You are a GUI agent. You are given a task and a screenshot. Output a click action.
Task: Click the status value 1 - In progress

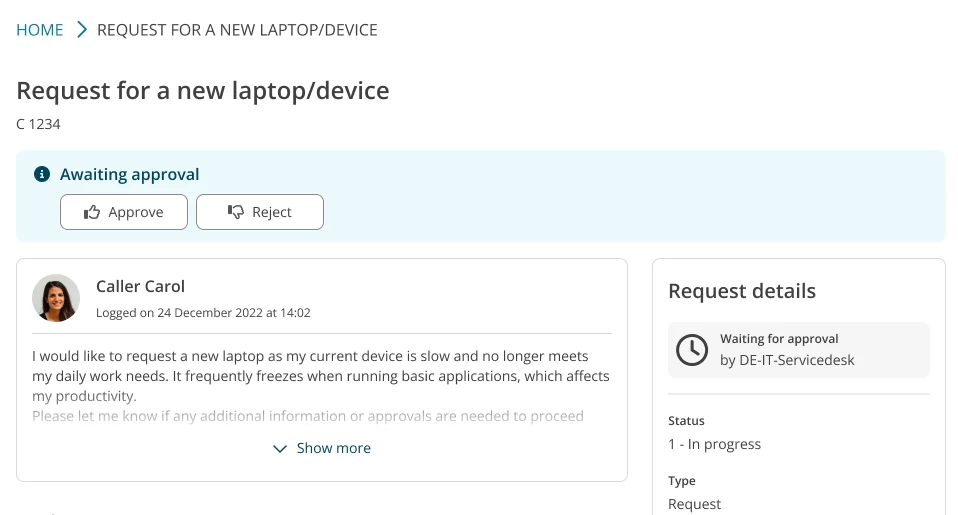pyautogui.click(x=714, y=444)
